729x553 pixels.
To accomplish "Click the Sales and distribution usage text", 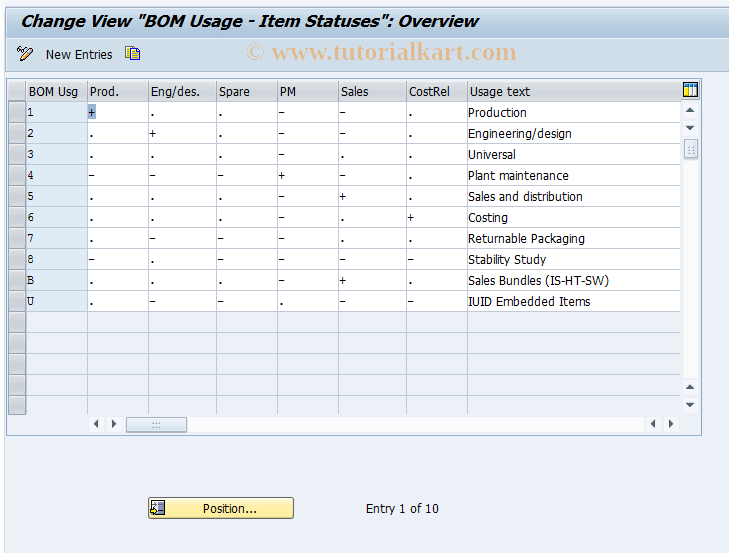I will pyautogui.click(x=525, y=196).
